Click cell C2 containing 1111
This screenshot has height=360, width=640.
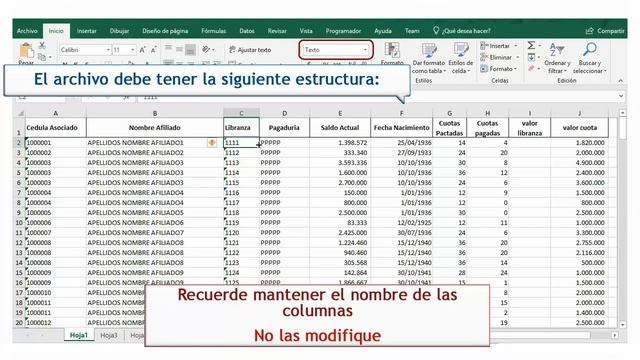click(x=241, y=142)
